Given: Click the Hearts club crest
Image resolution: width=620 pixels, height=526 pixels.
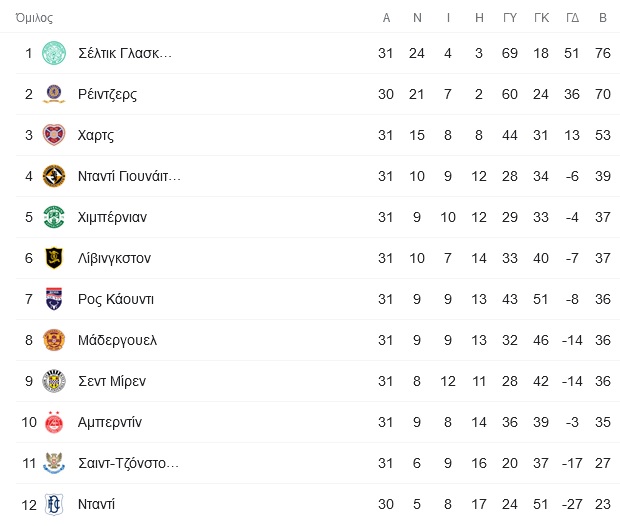Looking at the screenshot, I should (x=54, y=135).
